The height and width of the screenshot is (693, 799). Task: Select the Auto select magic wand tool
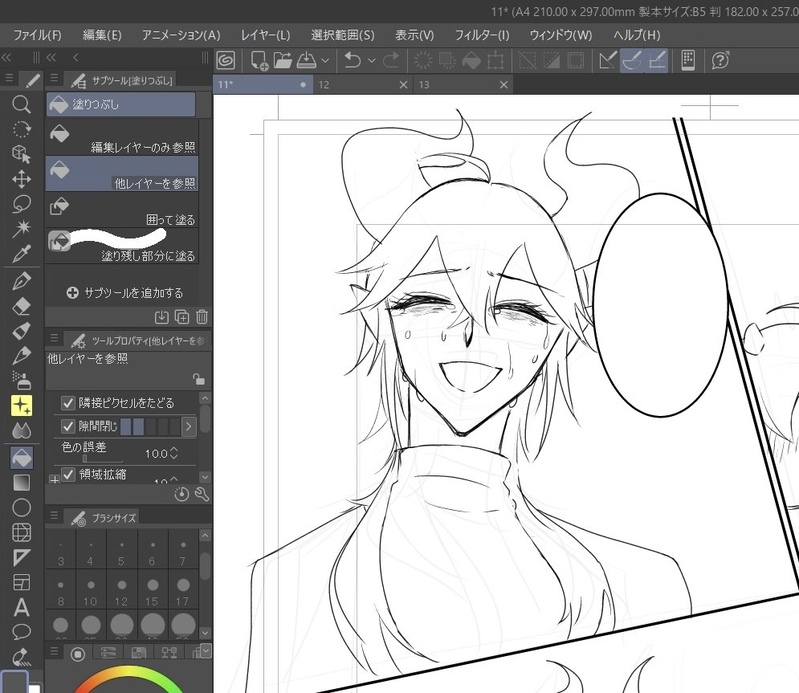21,229
